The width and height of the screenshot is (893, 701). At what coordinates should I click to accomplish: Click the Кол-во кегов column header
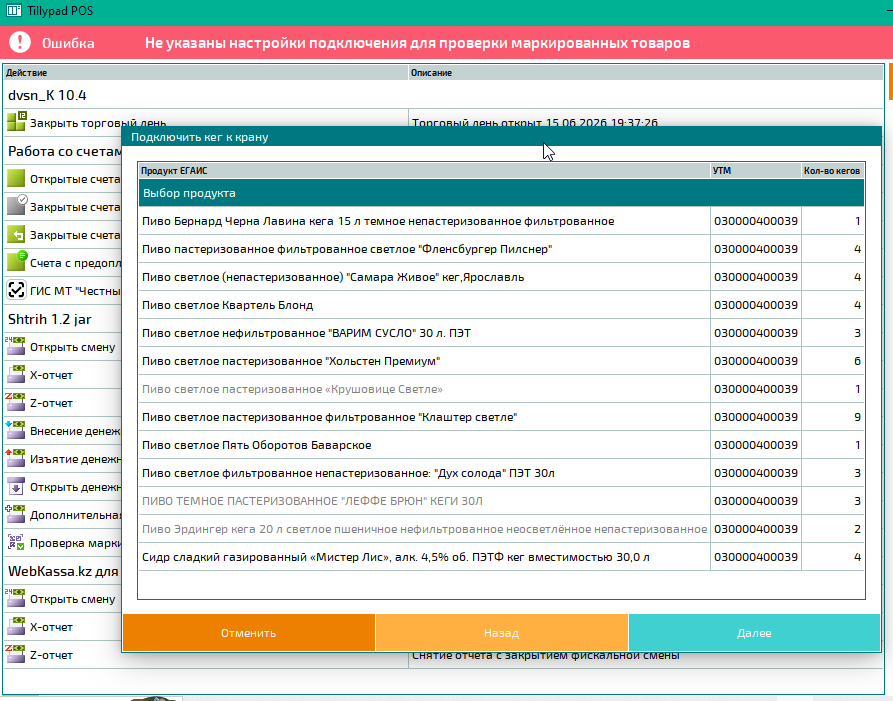point(833,170)
